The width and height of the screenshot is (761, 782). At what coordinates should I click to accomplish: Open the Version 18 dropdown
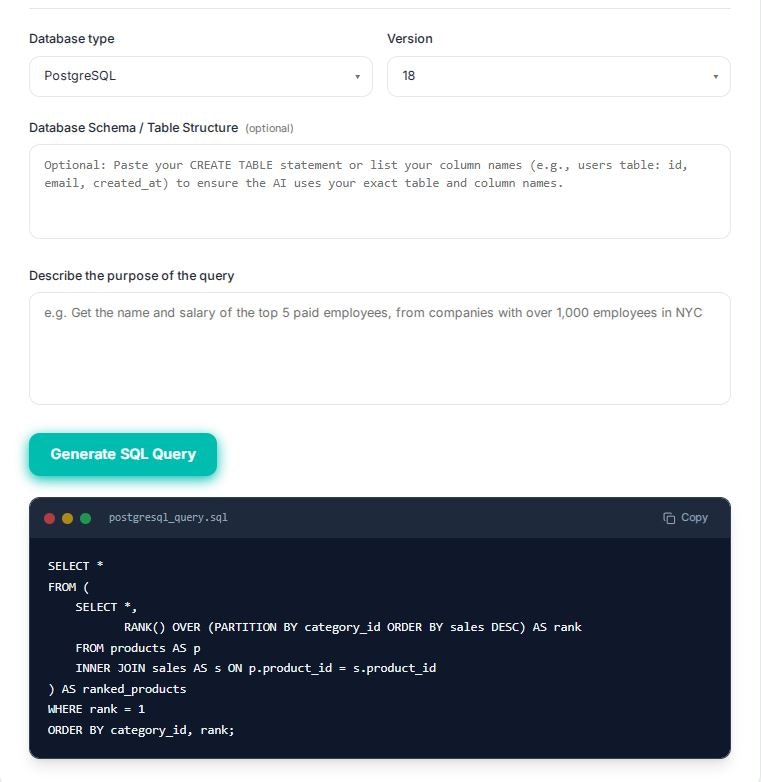(559, 76)
